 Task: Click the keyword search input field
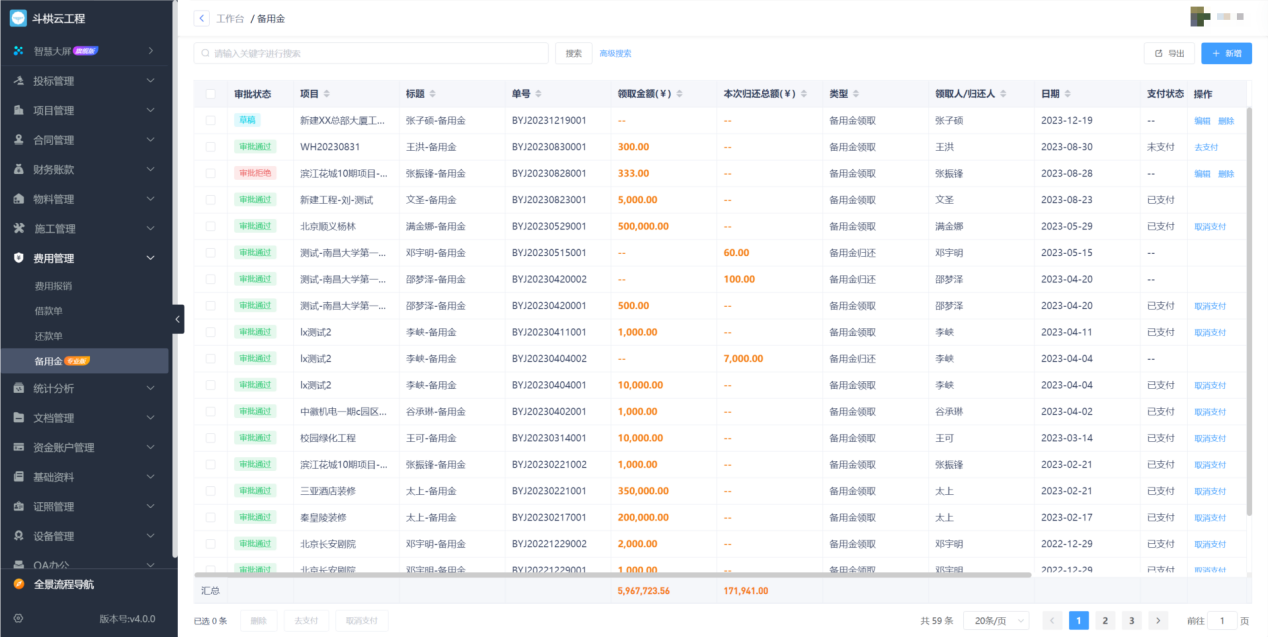(371, 53)
